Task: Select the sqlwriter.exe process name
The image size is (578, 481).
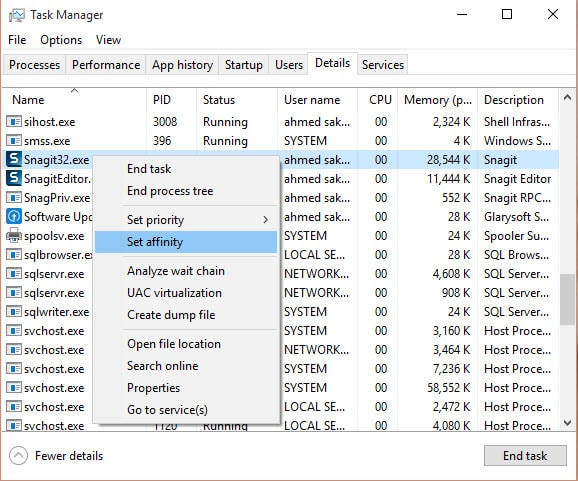Action: coord(56,312)
